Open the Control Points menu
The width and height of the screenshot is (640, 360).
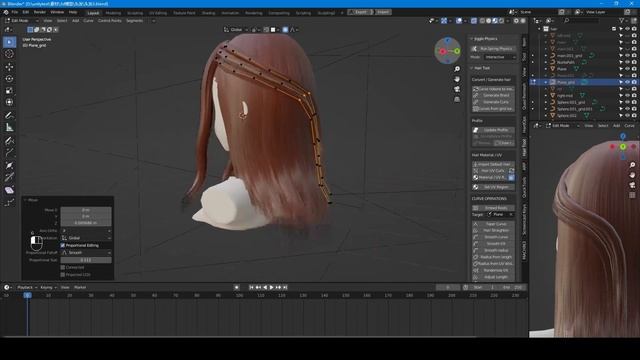110,20
